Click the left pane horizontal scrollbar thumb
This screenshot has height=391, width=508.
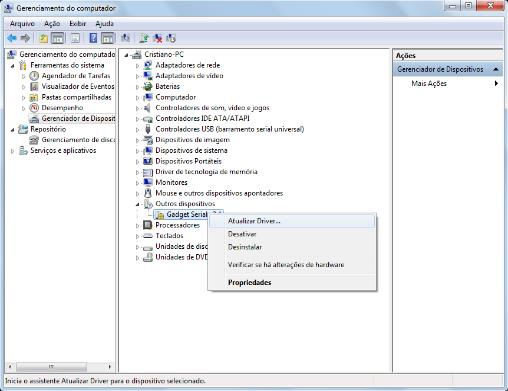click(x=51, y=367)
